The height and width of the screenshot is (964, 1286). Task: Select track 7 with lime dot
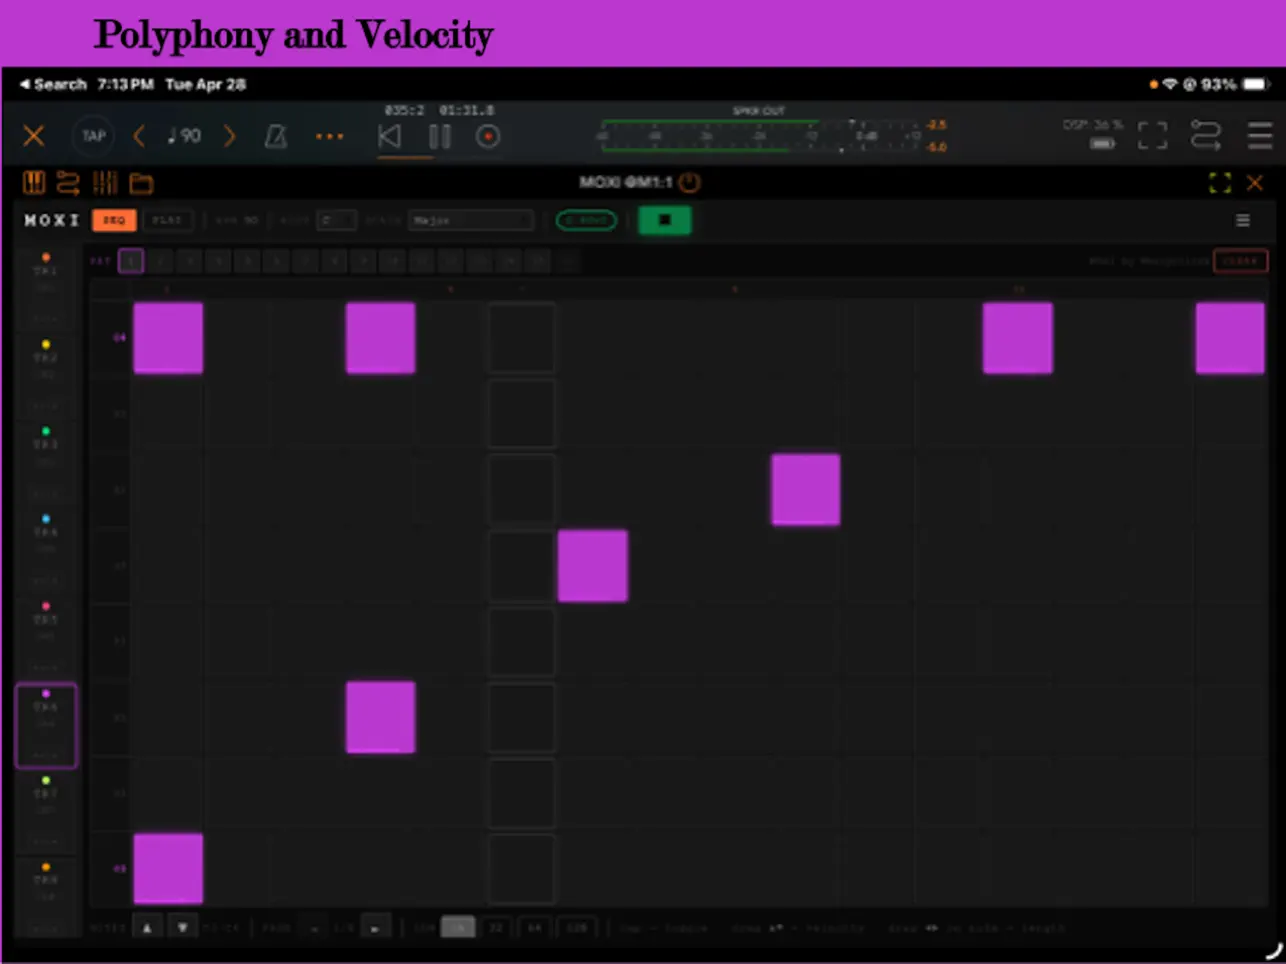pyautogui.click(x=46, y=813)
